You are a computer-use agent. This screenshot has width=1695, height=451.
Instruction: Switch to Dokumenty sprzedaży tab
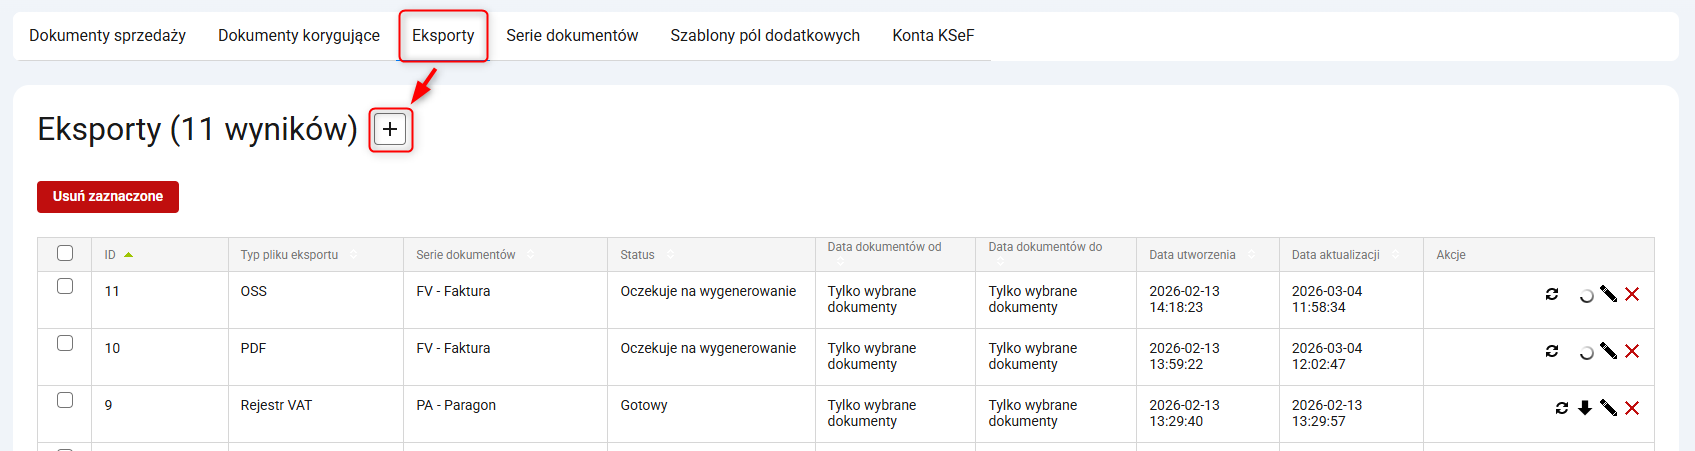pos(108,36)
